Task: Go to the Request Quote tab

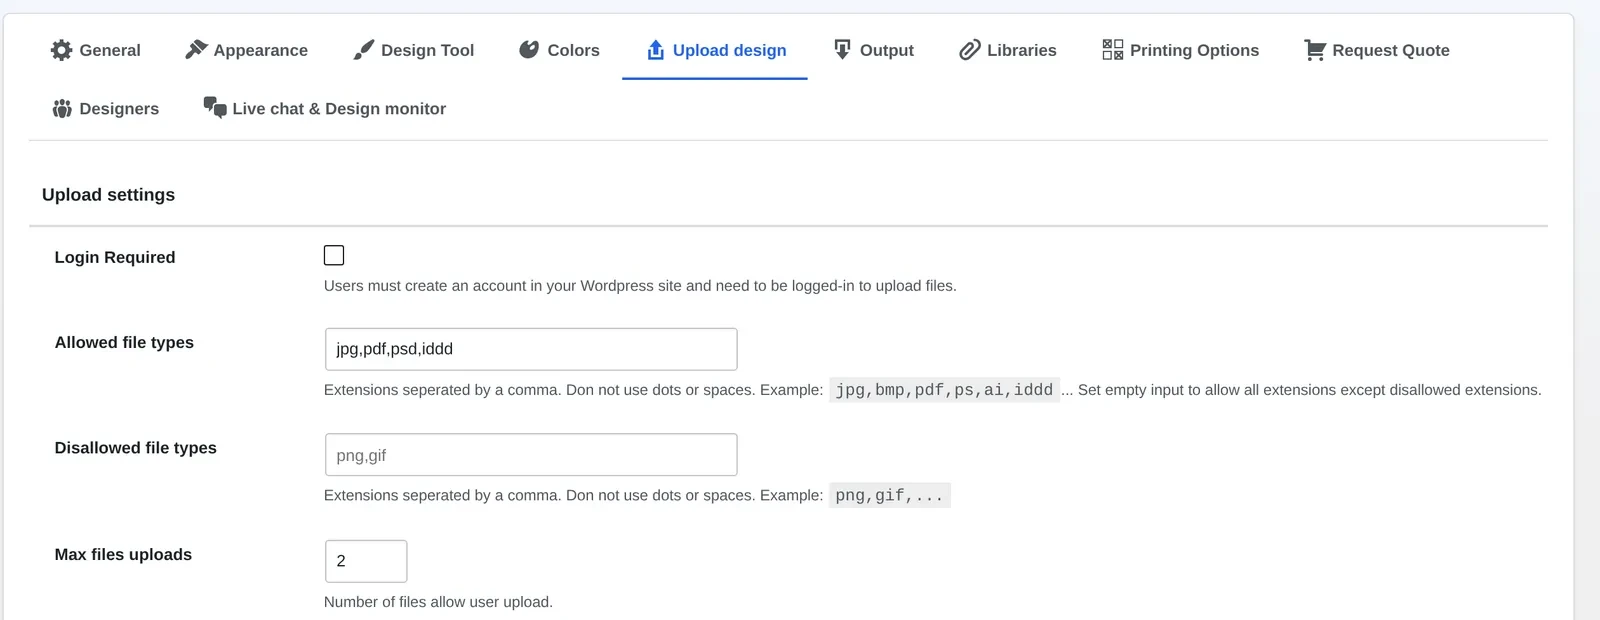Action: pos(1377,50)
